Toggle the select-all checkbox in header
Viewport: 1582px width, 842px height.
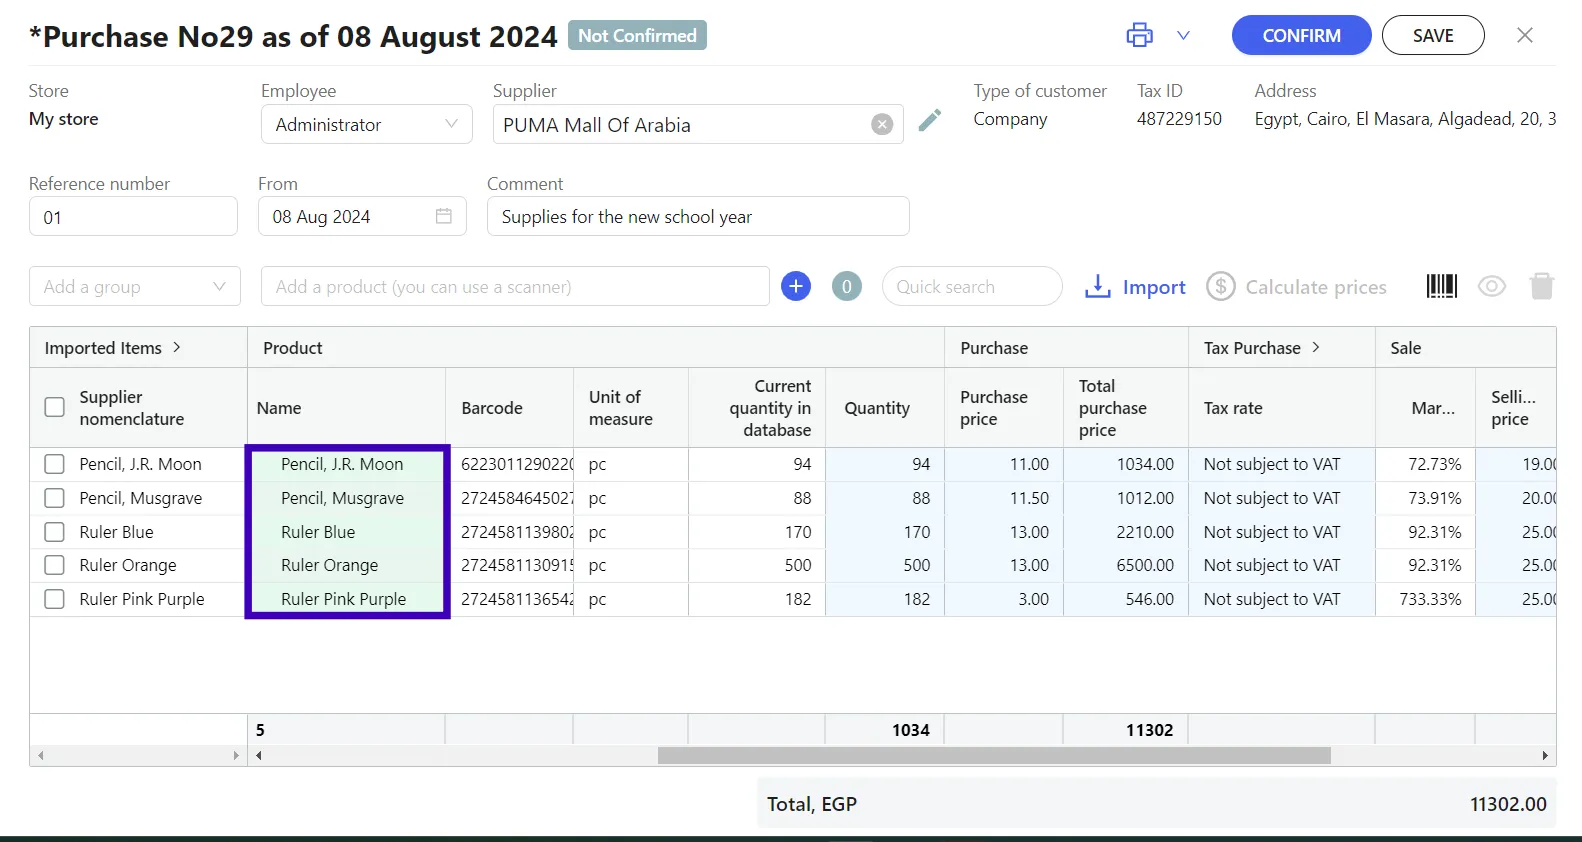click(x=55, y=407)
